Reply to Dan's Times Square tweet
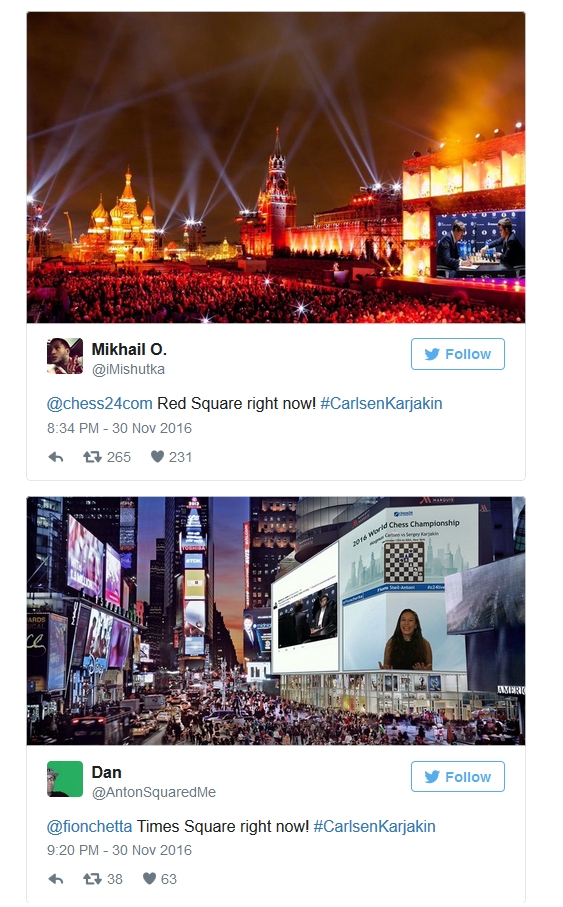 click(56, 879)
